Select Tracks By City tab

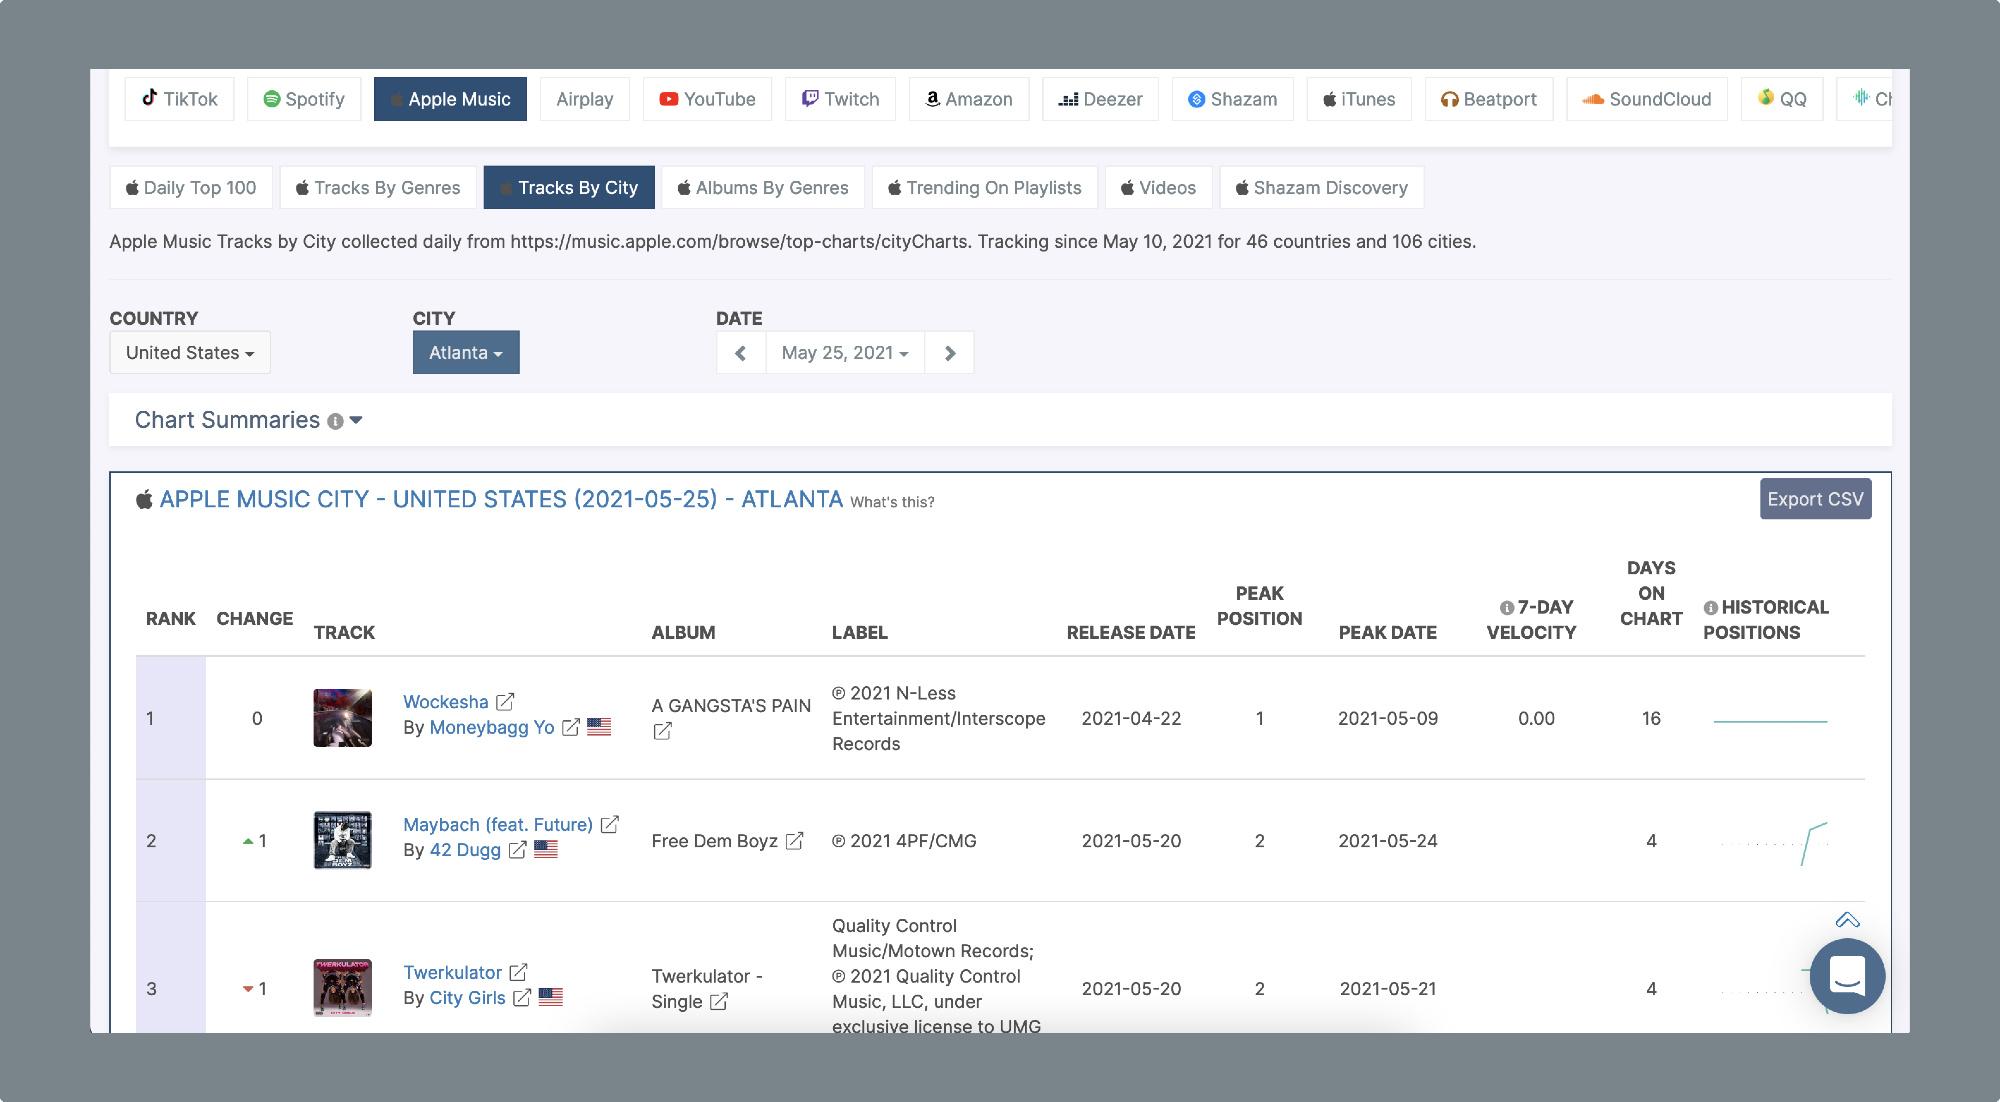[x=569, y=187]
